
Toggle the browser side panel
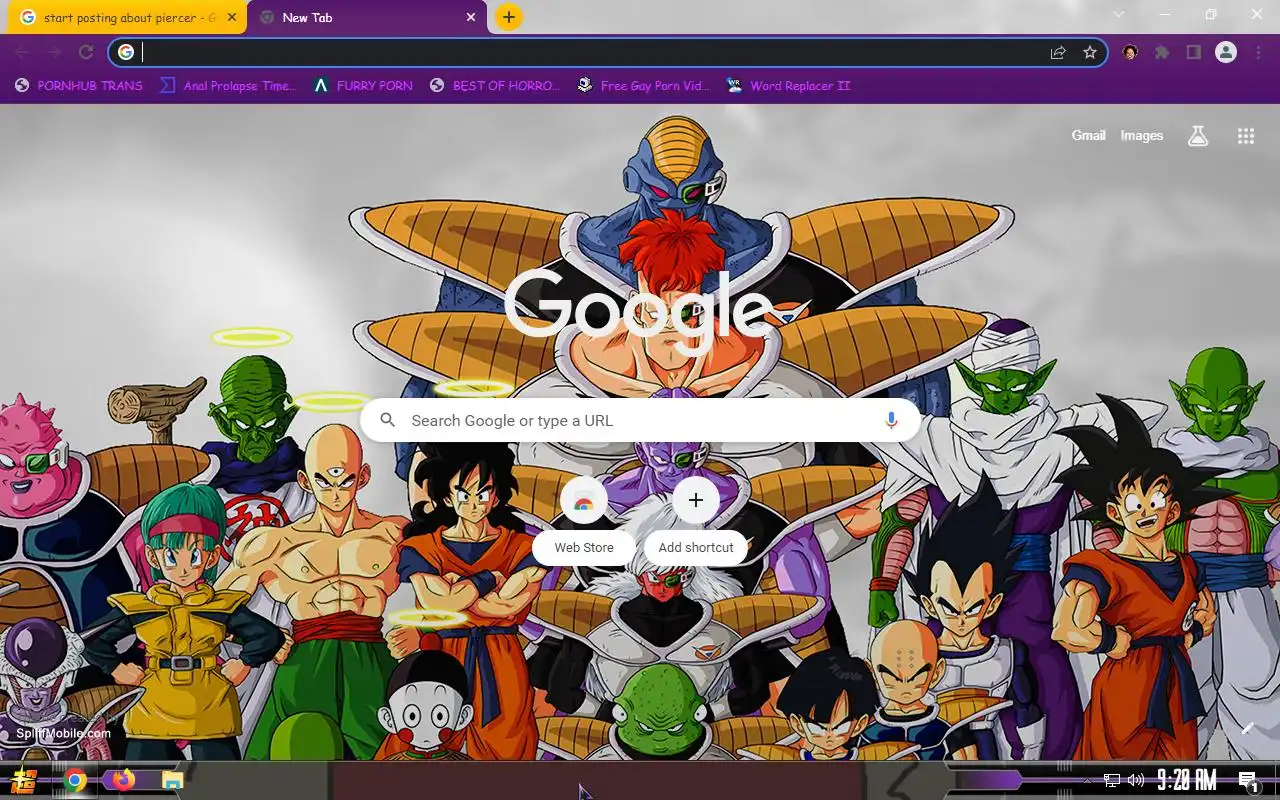[x=1193, y=52]
